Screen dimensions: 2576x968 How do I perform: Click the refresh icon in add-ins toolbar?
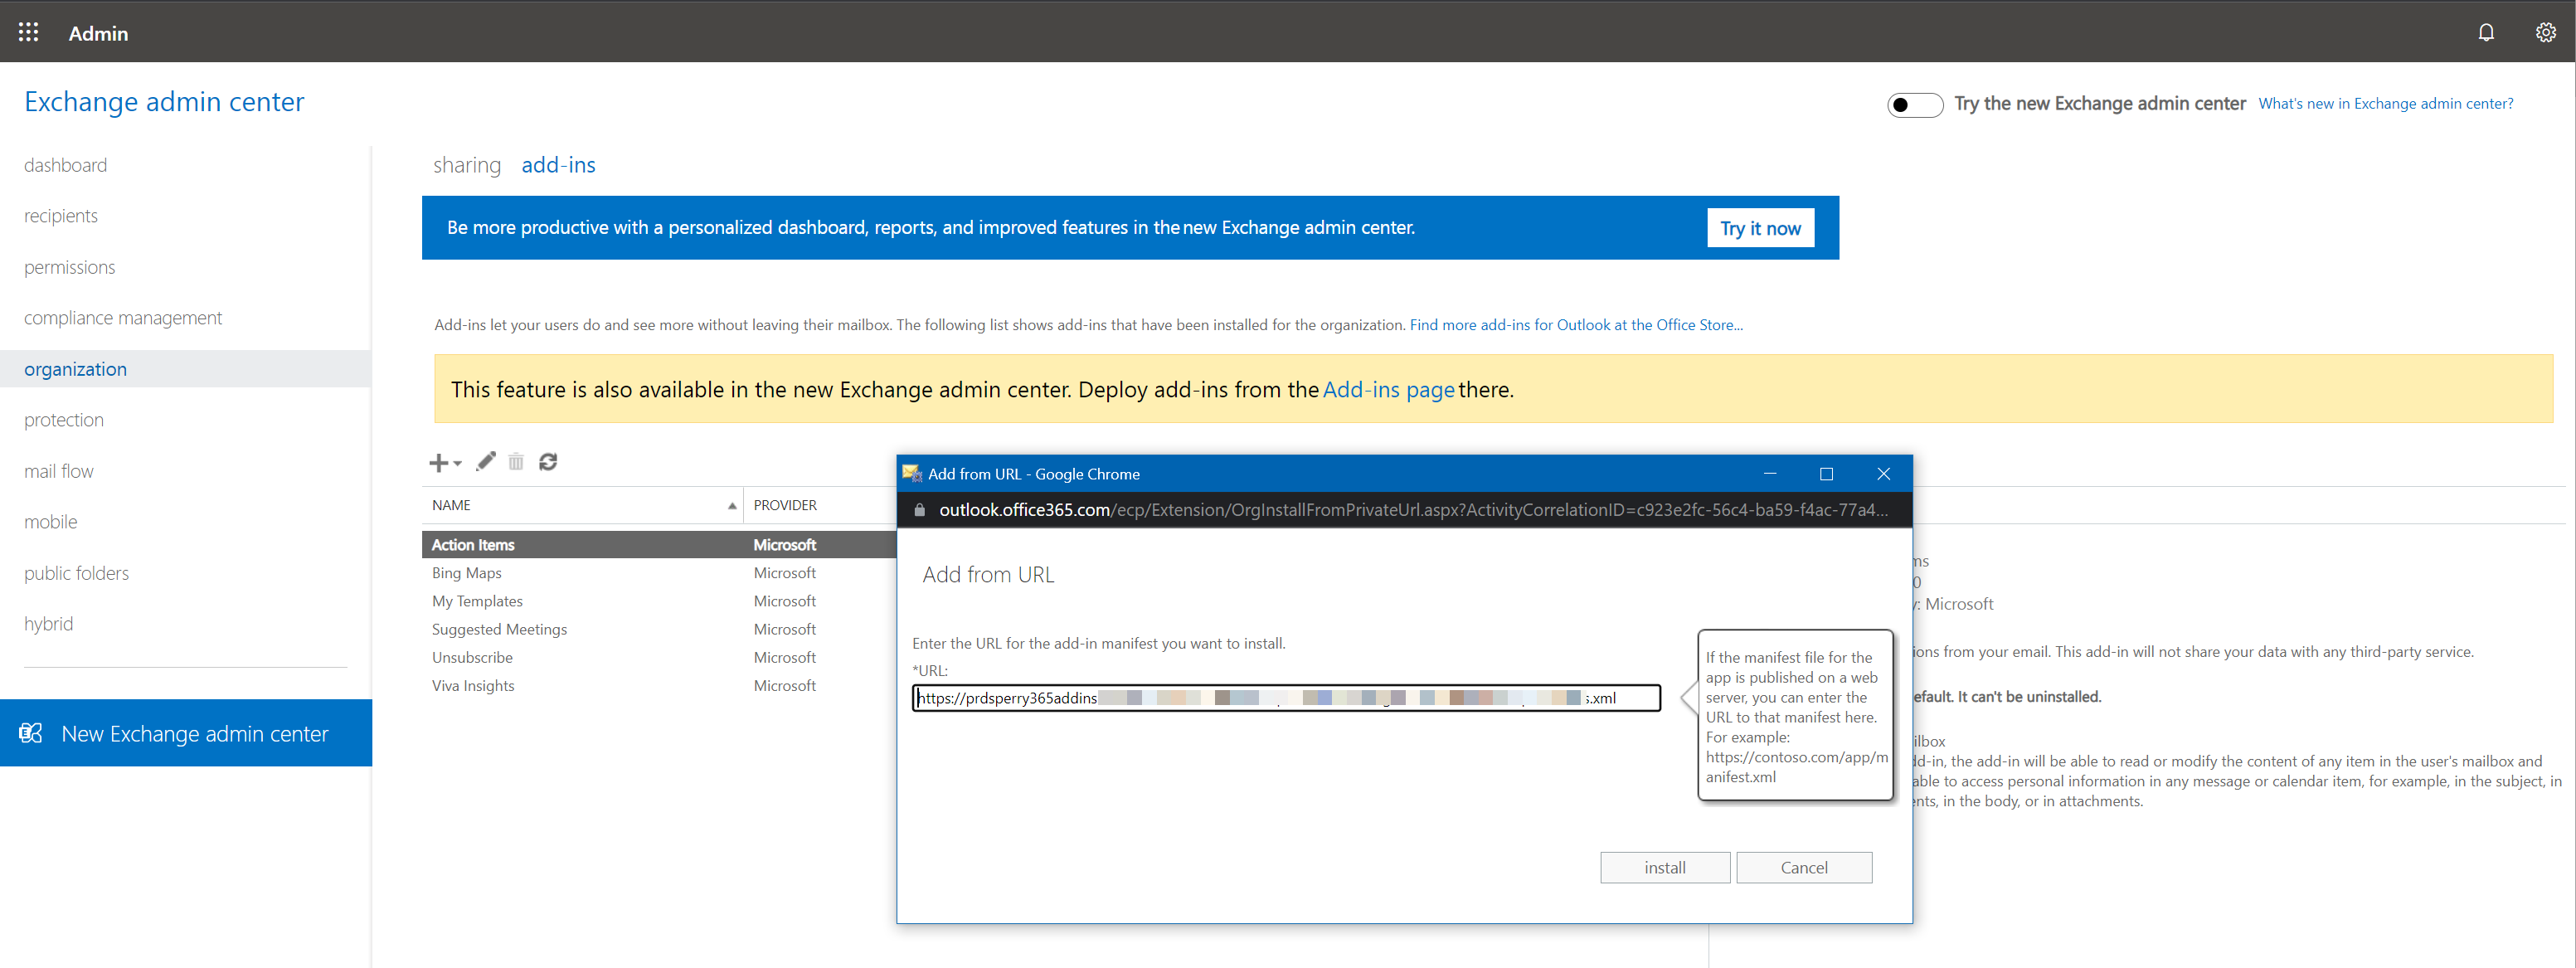(548, 461)
